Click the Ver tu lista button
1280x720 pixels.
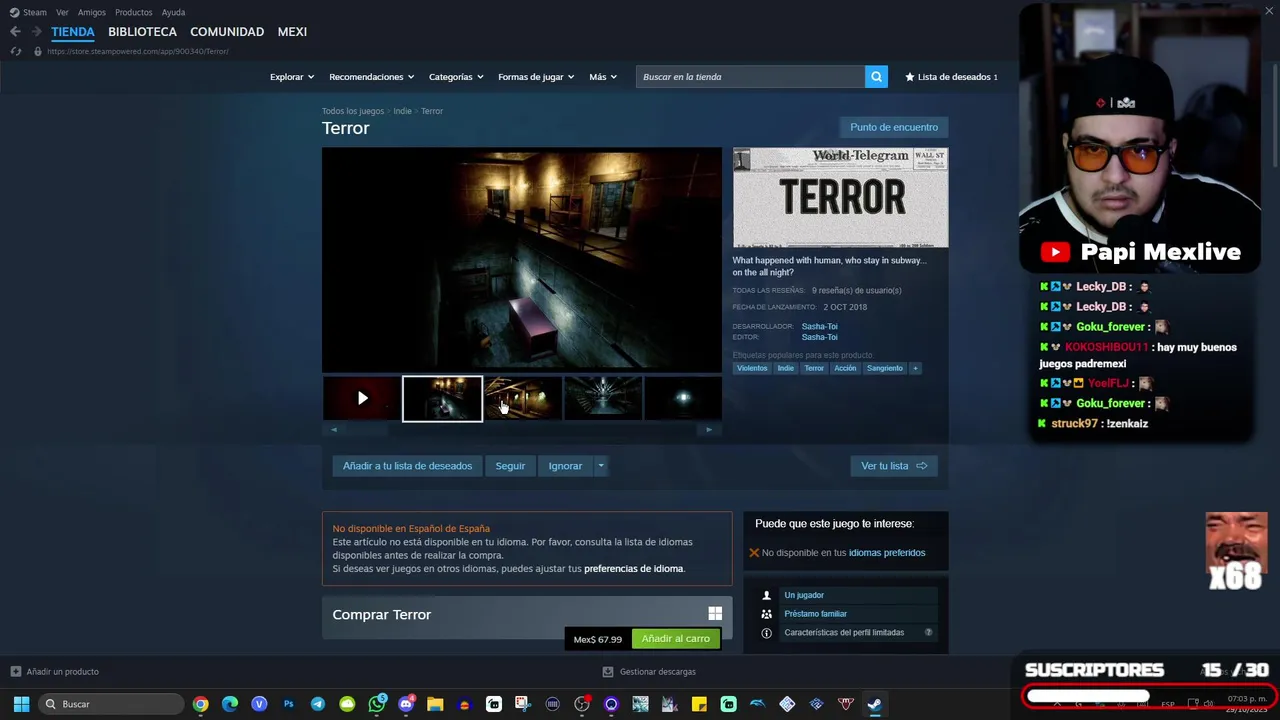pos(894,466)
